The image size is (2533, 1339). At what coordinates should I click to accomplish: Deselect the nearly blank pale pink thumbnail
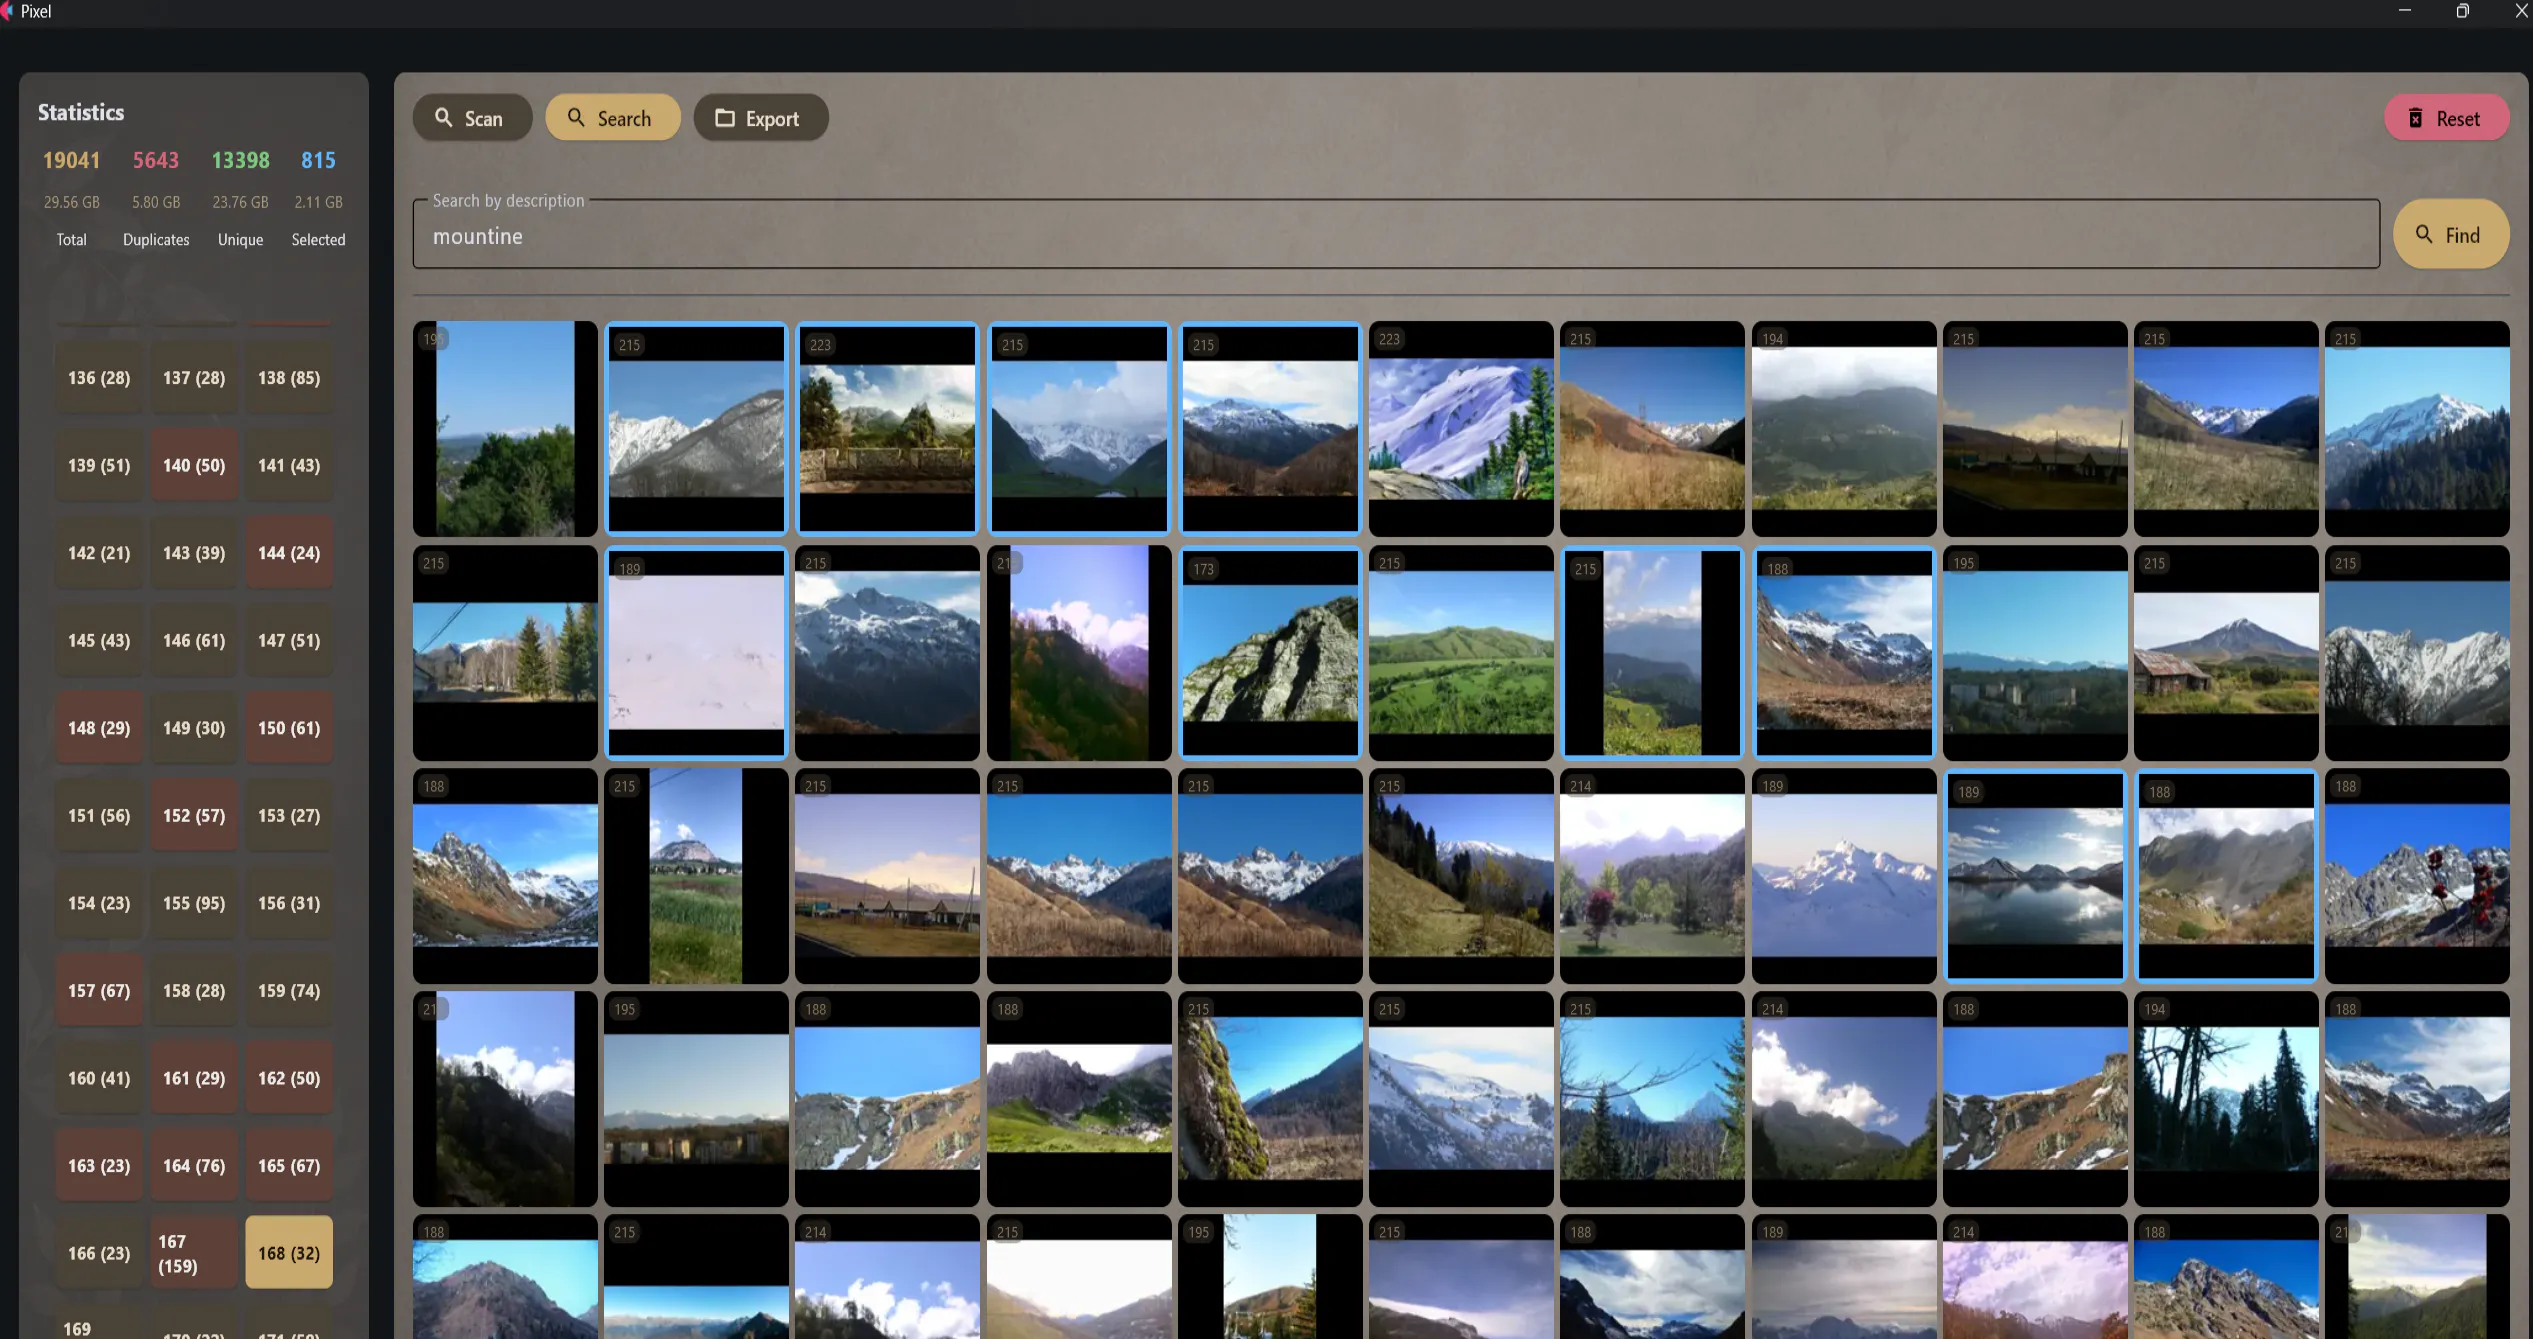[696, 652]
